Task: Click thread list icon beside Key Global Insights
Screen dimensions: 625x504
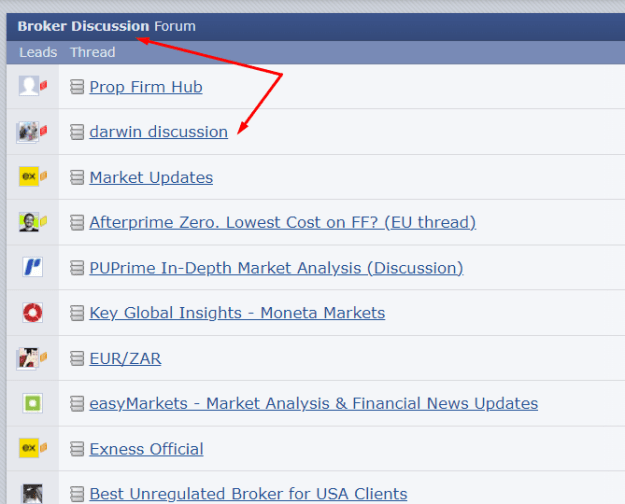Action: pos(77,313)
